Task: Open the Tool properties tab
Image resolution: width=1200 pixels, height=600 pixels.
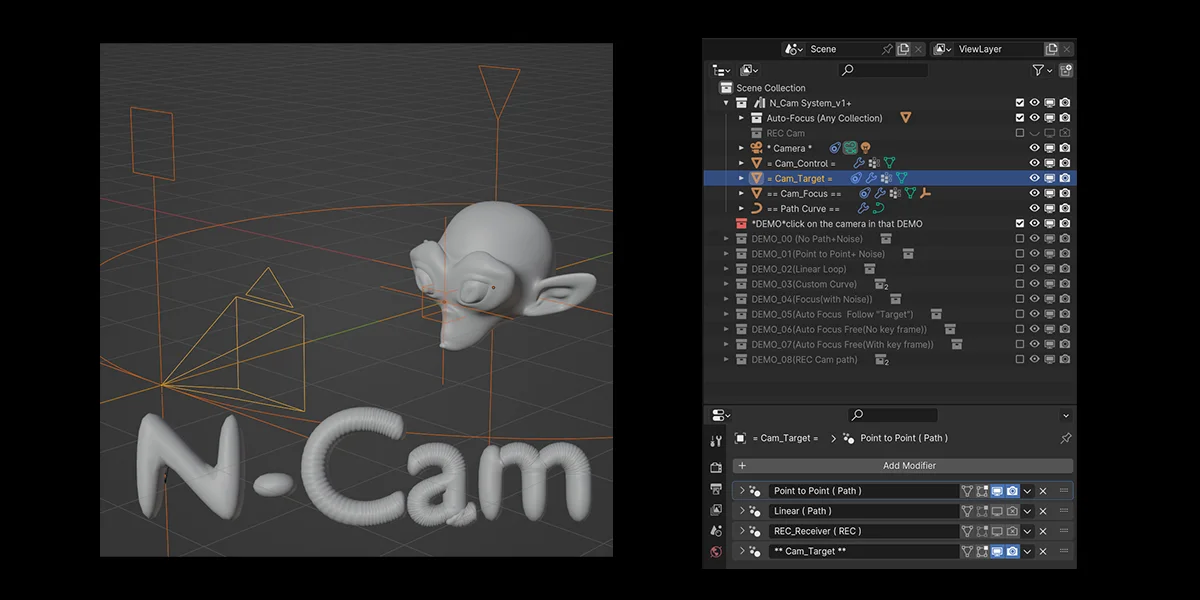Action: tap(716, 441)
